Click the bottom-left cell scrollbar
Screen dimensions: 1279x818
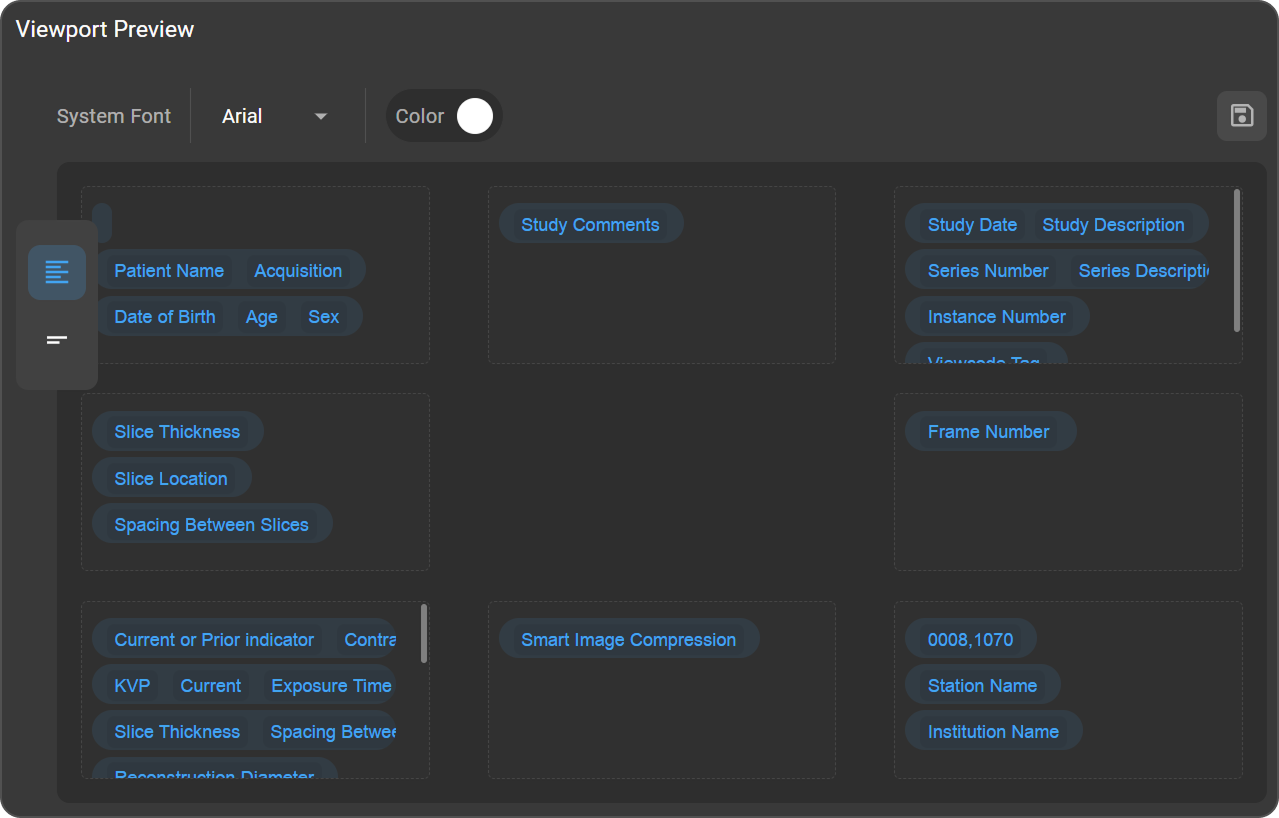click(x=424, y=633)
